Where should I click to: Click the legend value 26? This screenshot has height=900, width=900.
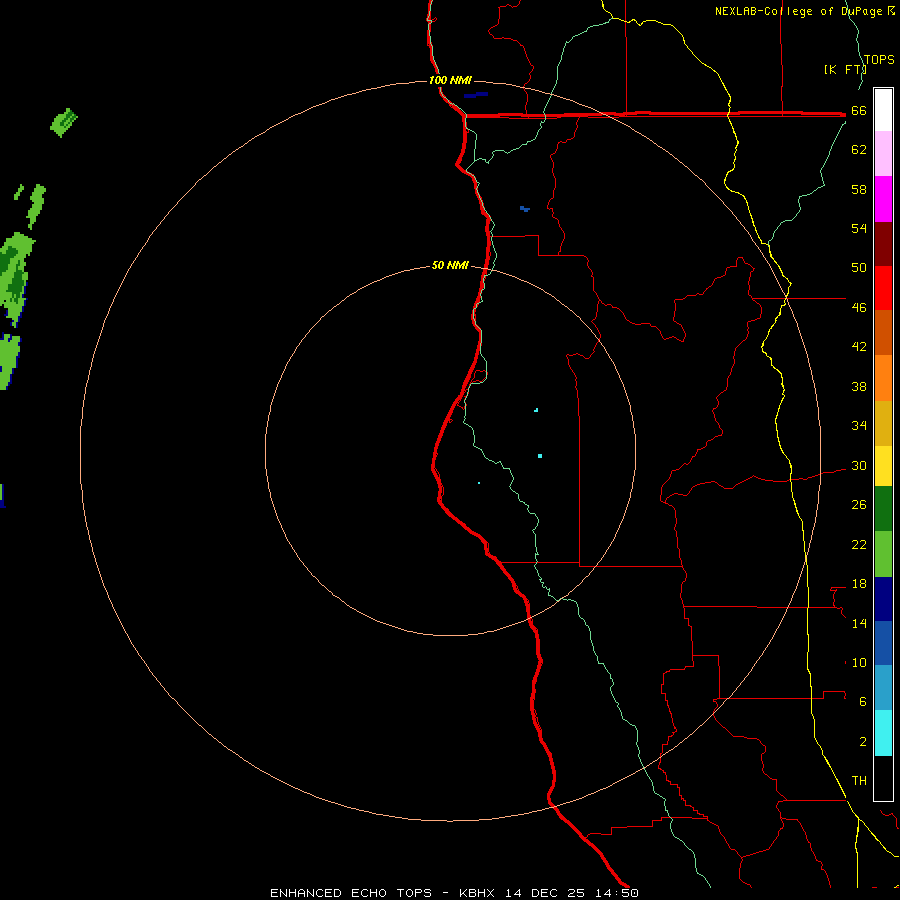tap(859, 505)
